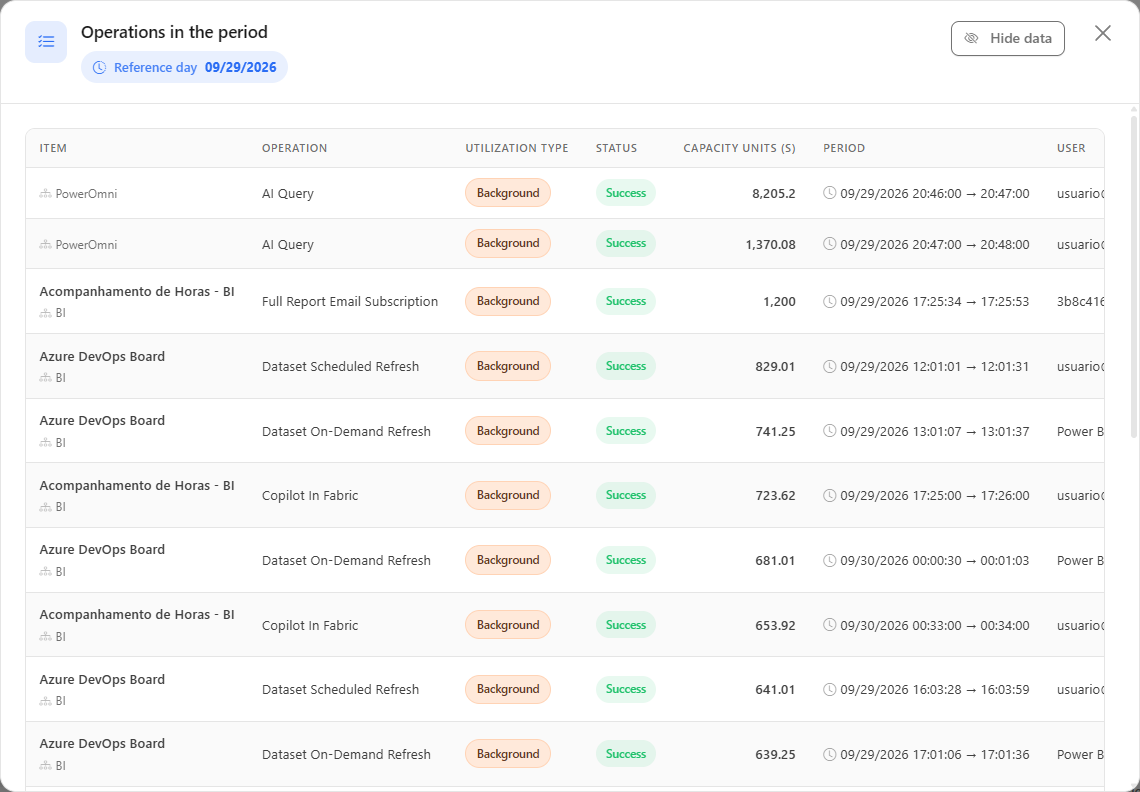Click Copilot In Fabric in the 723.62 row
This screenshot has height=792, width=1140.
point(310,495)
